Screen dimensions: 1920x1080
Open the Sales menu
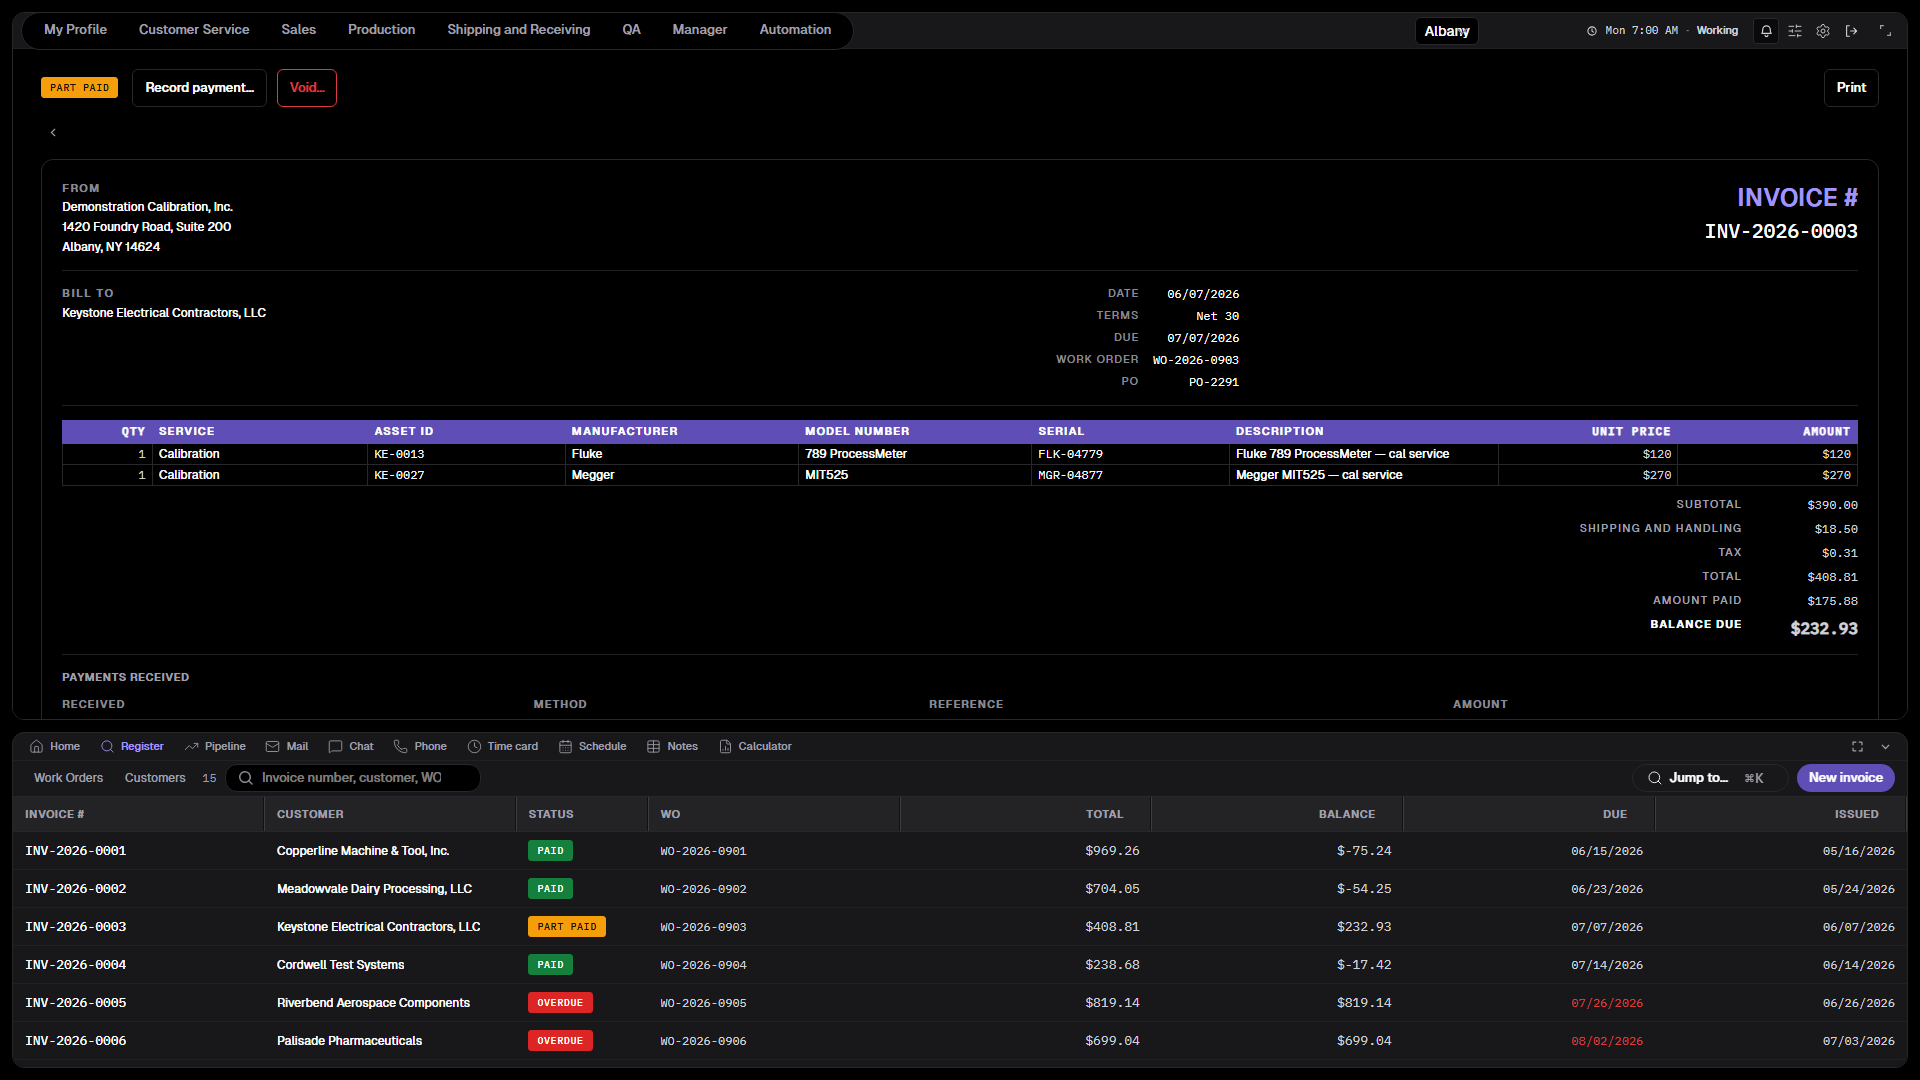pyautogui.click(x=298, y=30)
